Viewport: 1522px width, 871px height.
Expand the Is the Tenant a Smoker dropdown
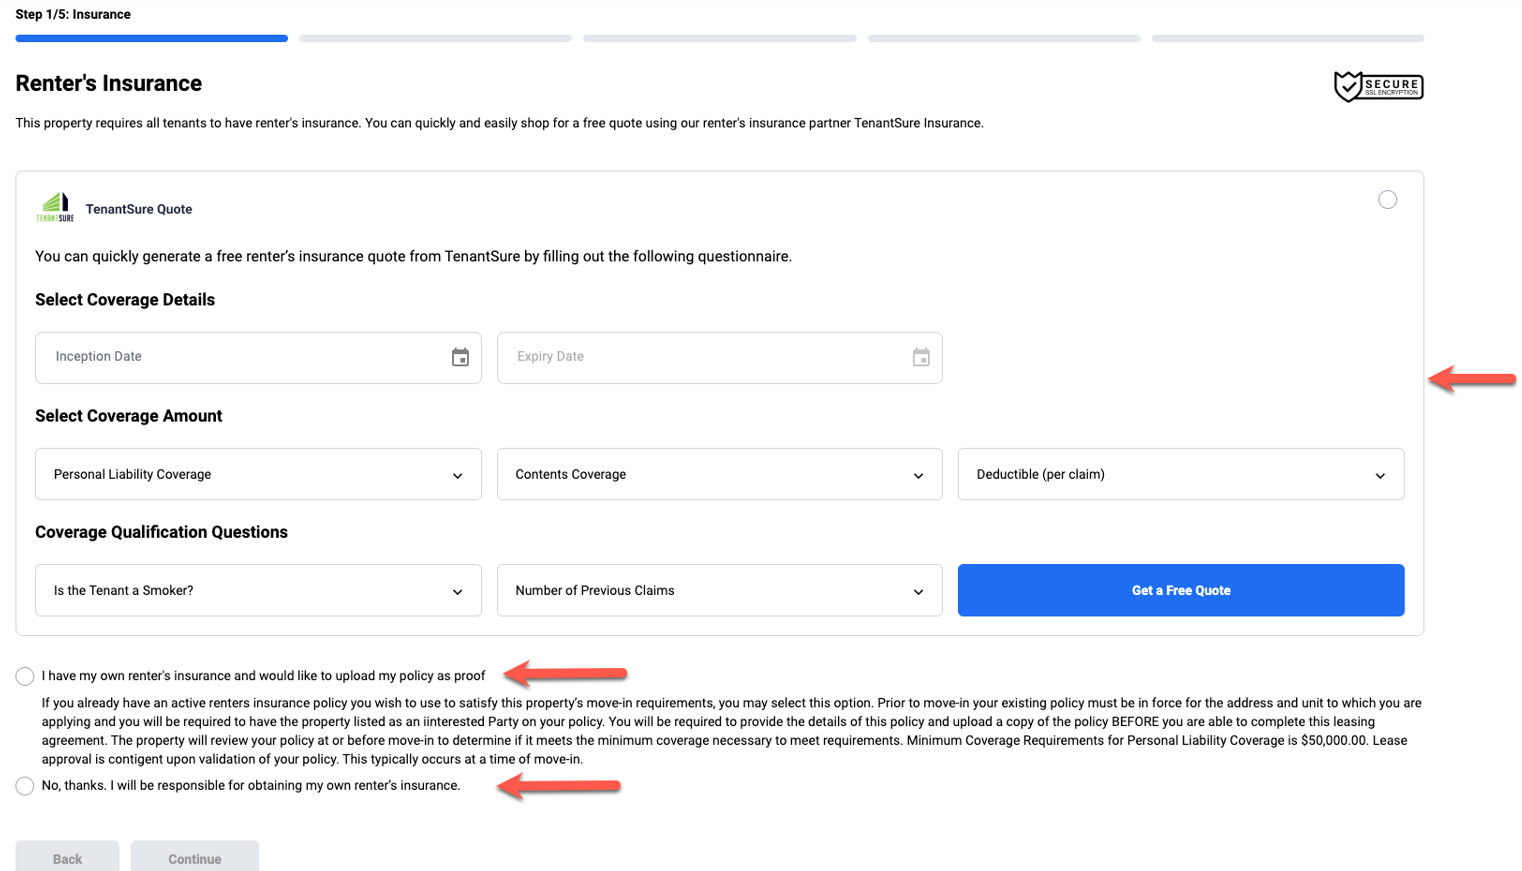(x=258, y=590)
